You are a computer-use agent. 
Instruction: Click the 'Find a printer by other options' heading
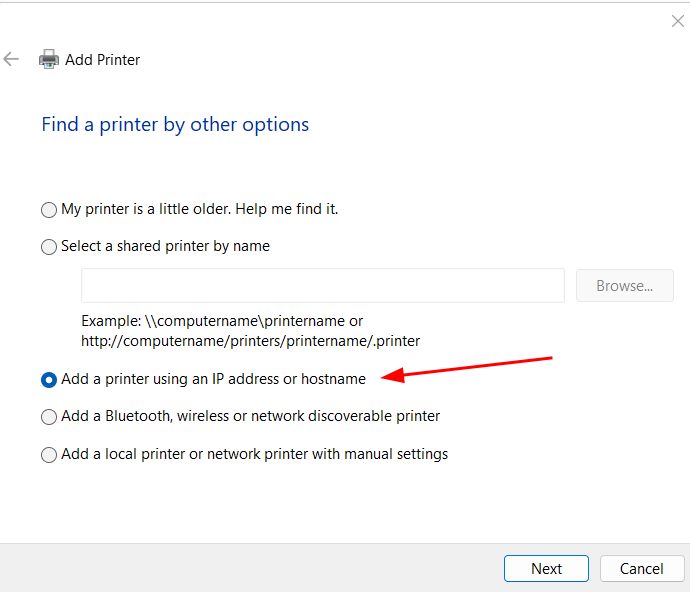point(175,124)
